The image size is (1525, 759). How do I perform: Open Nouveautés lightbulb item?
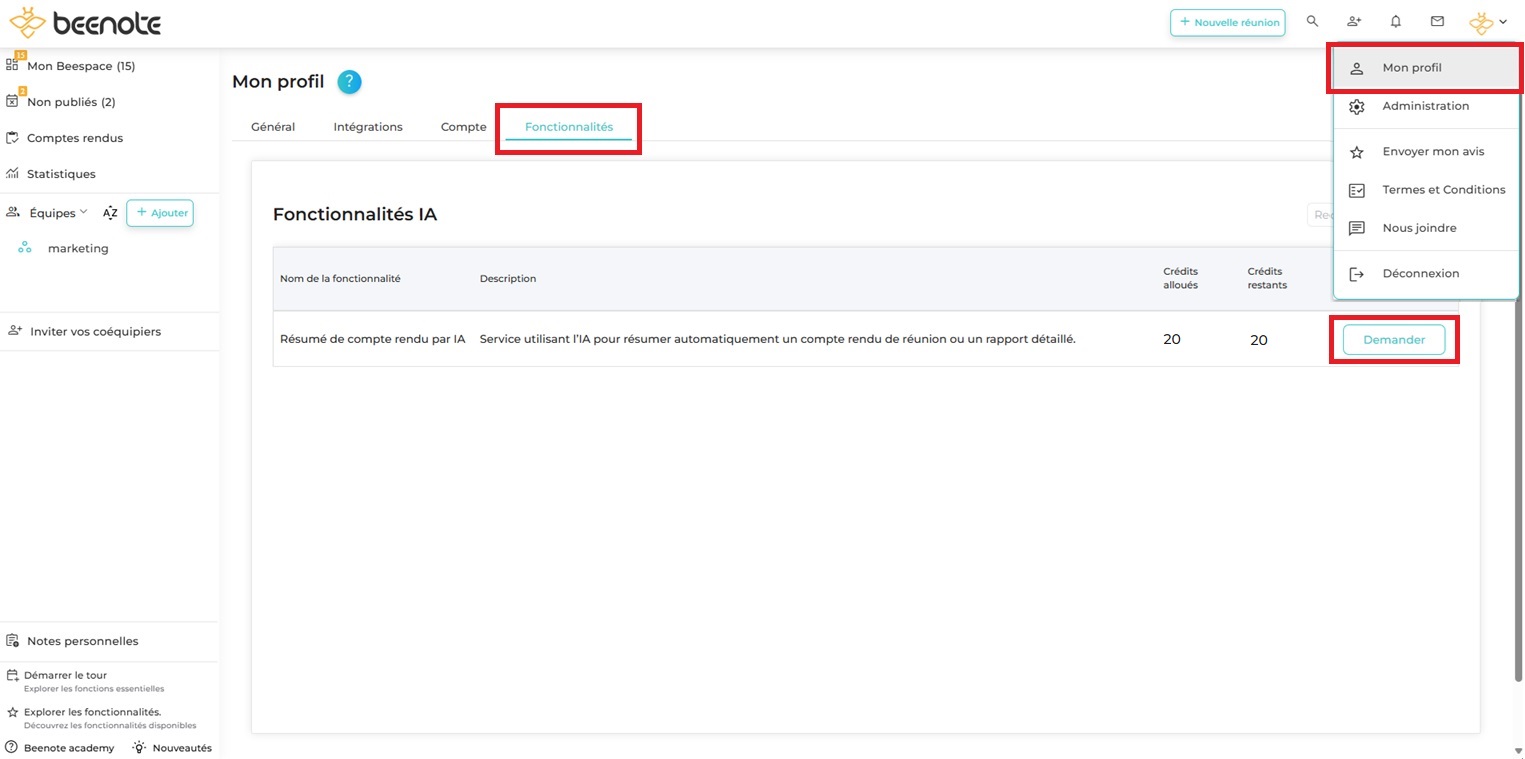[x=172, y=748]
